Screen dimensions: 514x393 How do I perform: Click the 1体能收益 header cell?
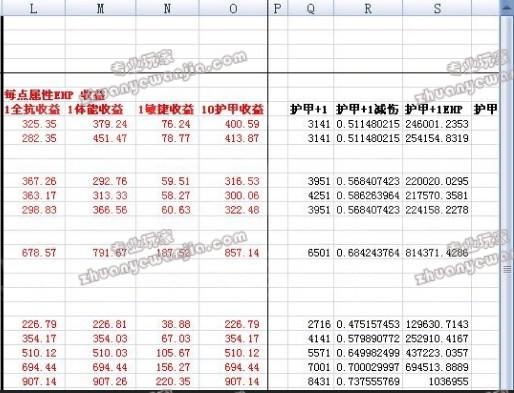pos(100,109)
